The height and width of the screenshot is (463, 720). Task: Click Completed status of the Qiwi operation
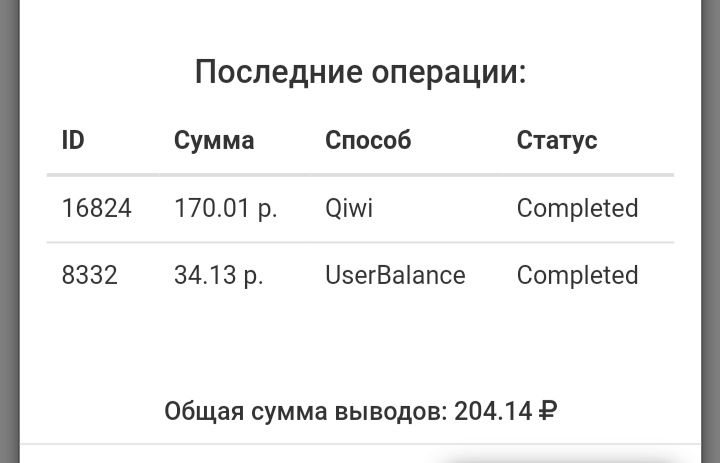tap(577, 208)
